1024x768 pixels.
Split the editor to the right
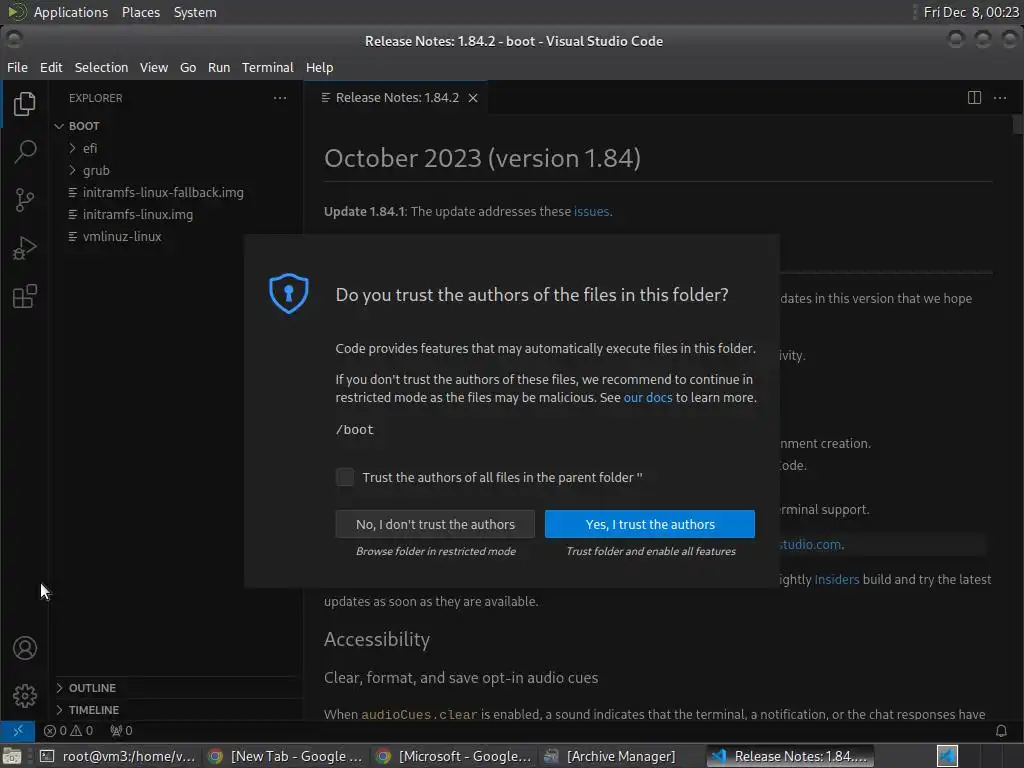[974, 98]
